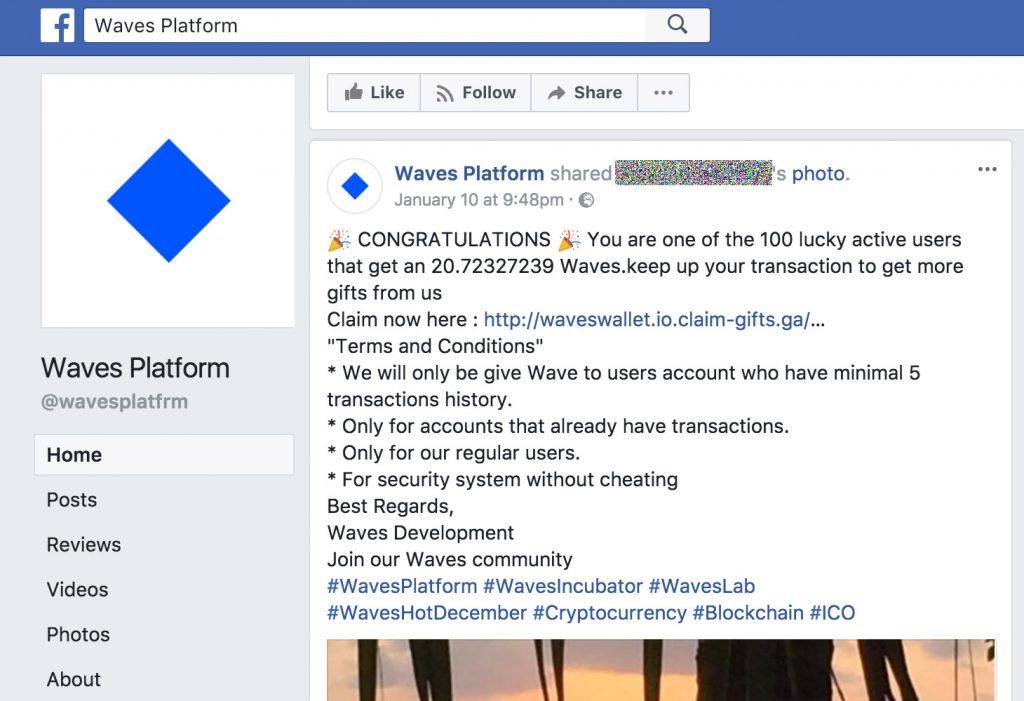Click the Waves Platform page title

pyautogui.click(x=135, y=368)
